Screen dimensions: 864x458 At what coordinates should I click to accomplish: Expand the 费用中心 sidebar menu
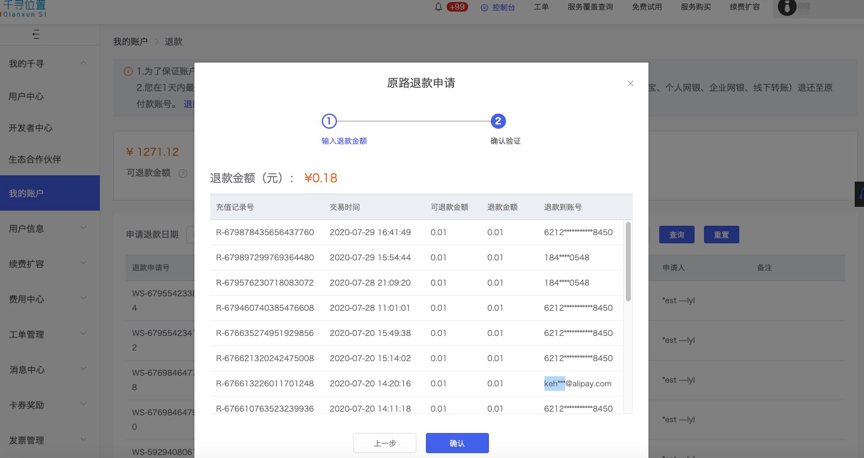[83, 299]
